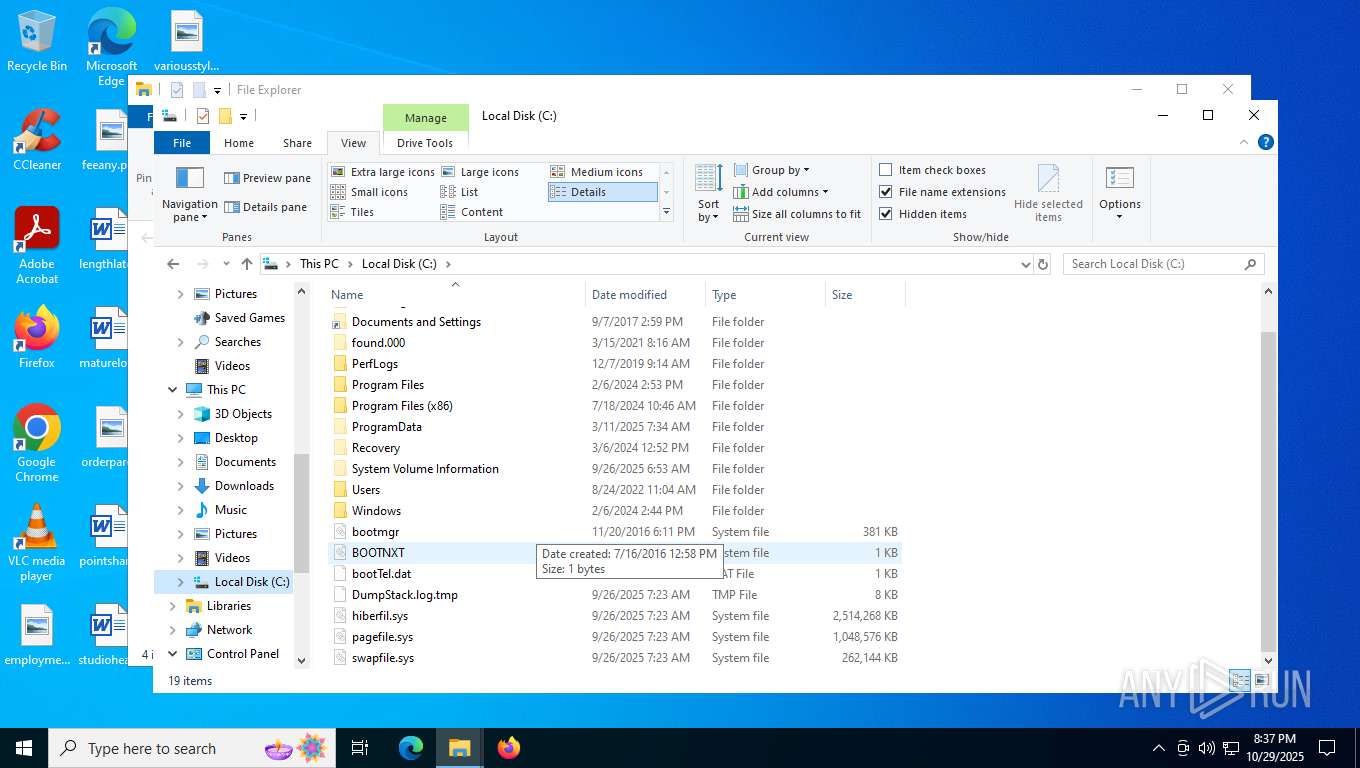The height and width of the screenshot is (768, 1360).
Task: Open Task View on the taskbar
Action: pos(360,747)
